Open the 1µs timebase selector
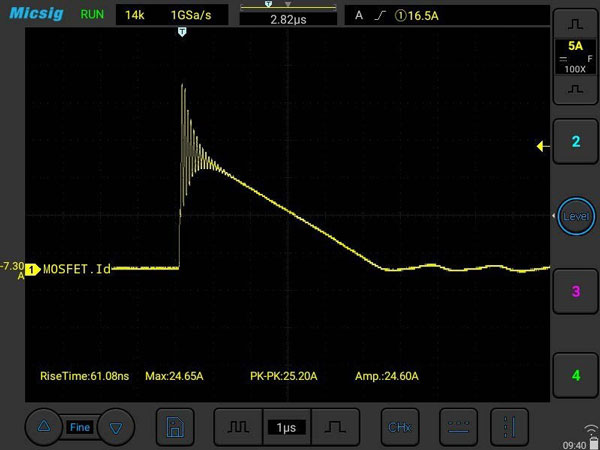This screenshot has width=600, height=450. point(286,427)
